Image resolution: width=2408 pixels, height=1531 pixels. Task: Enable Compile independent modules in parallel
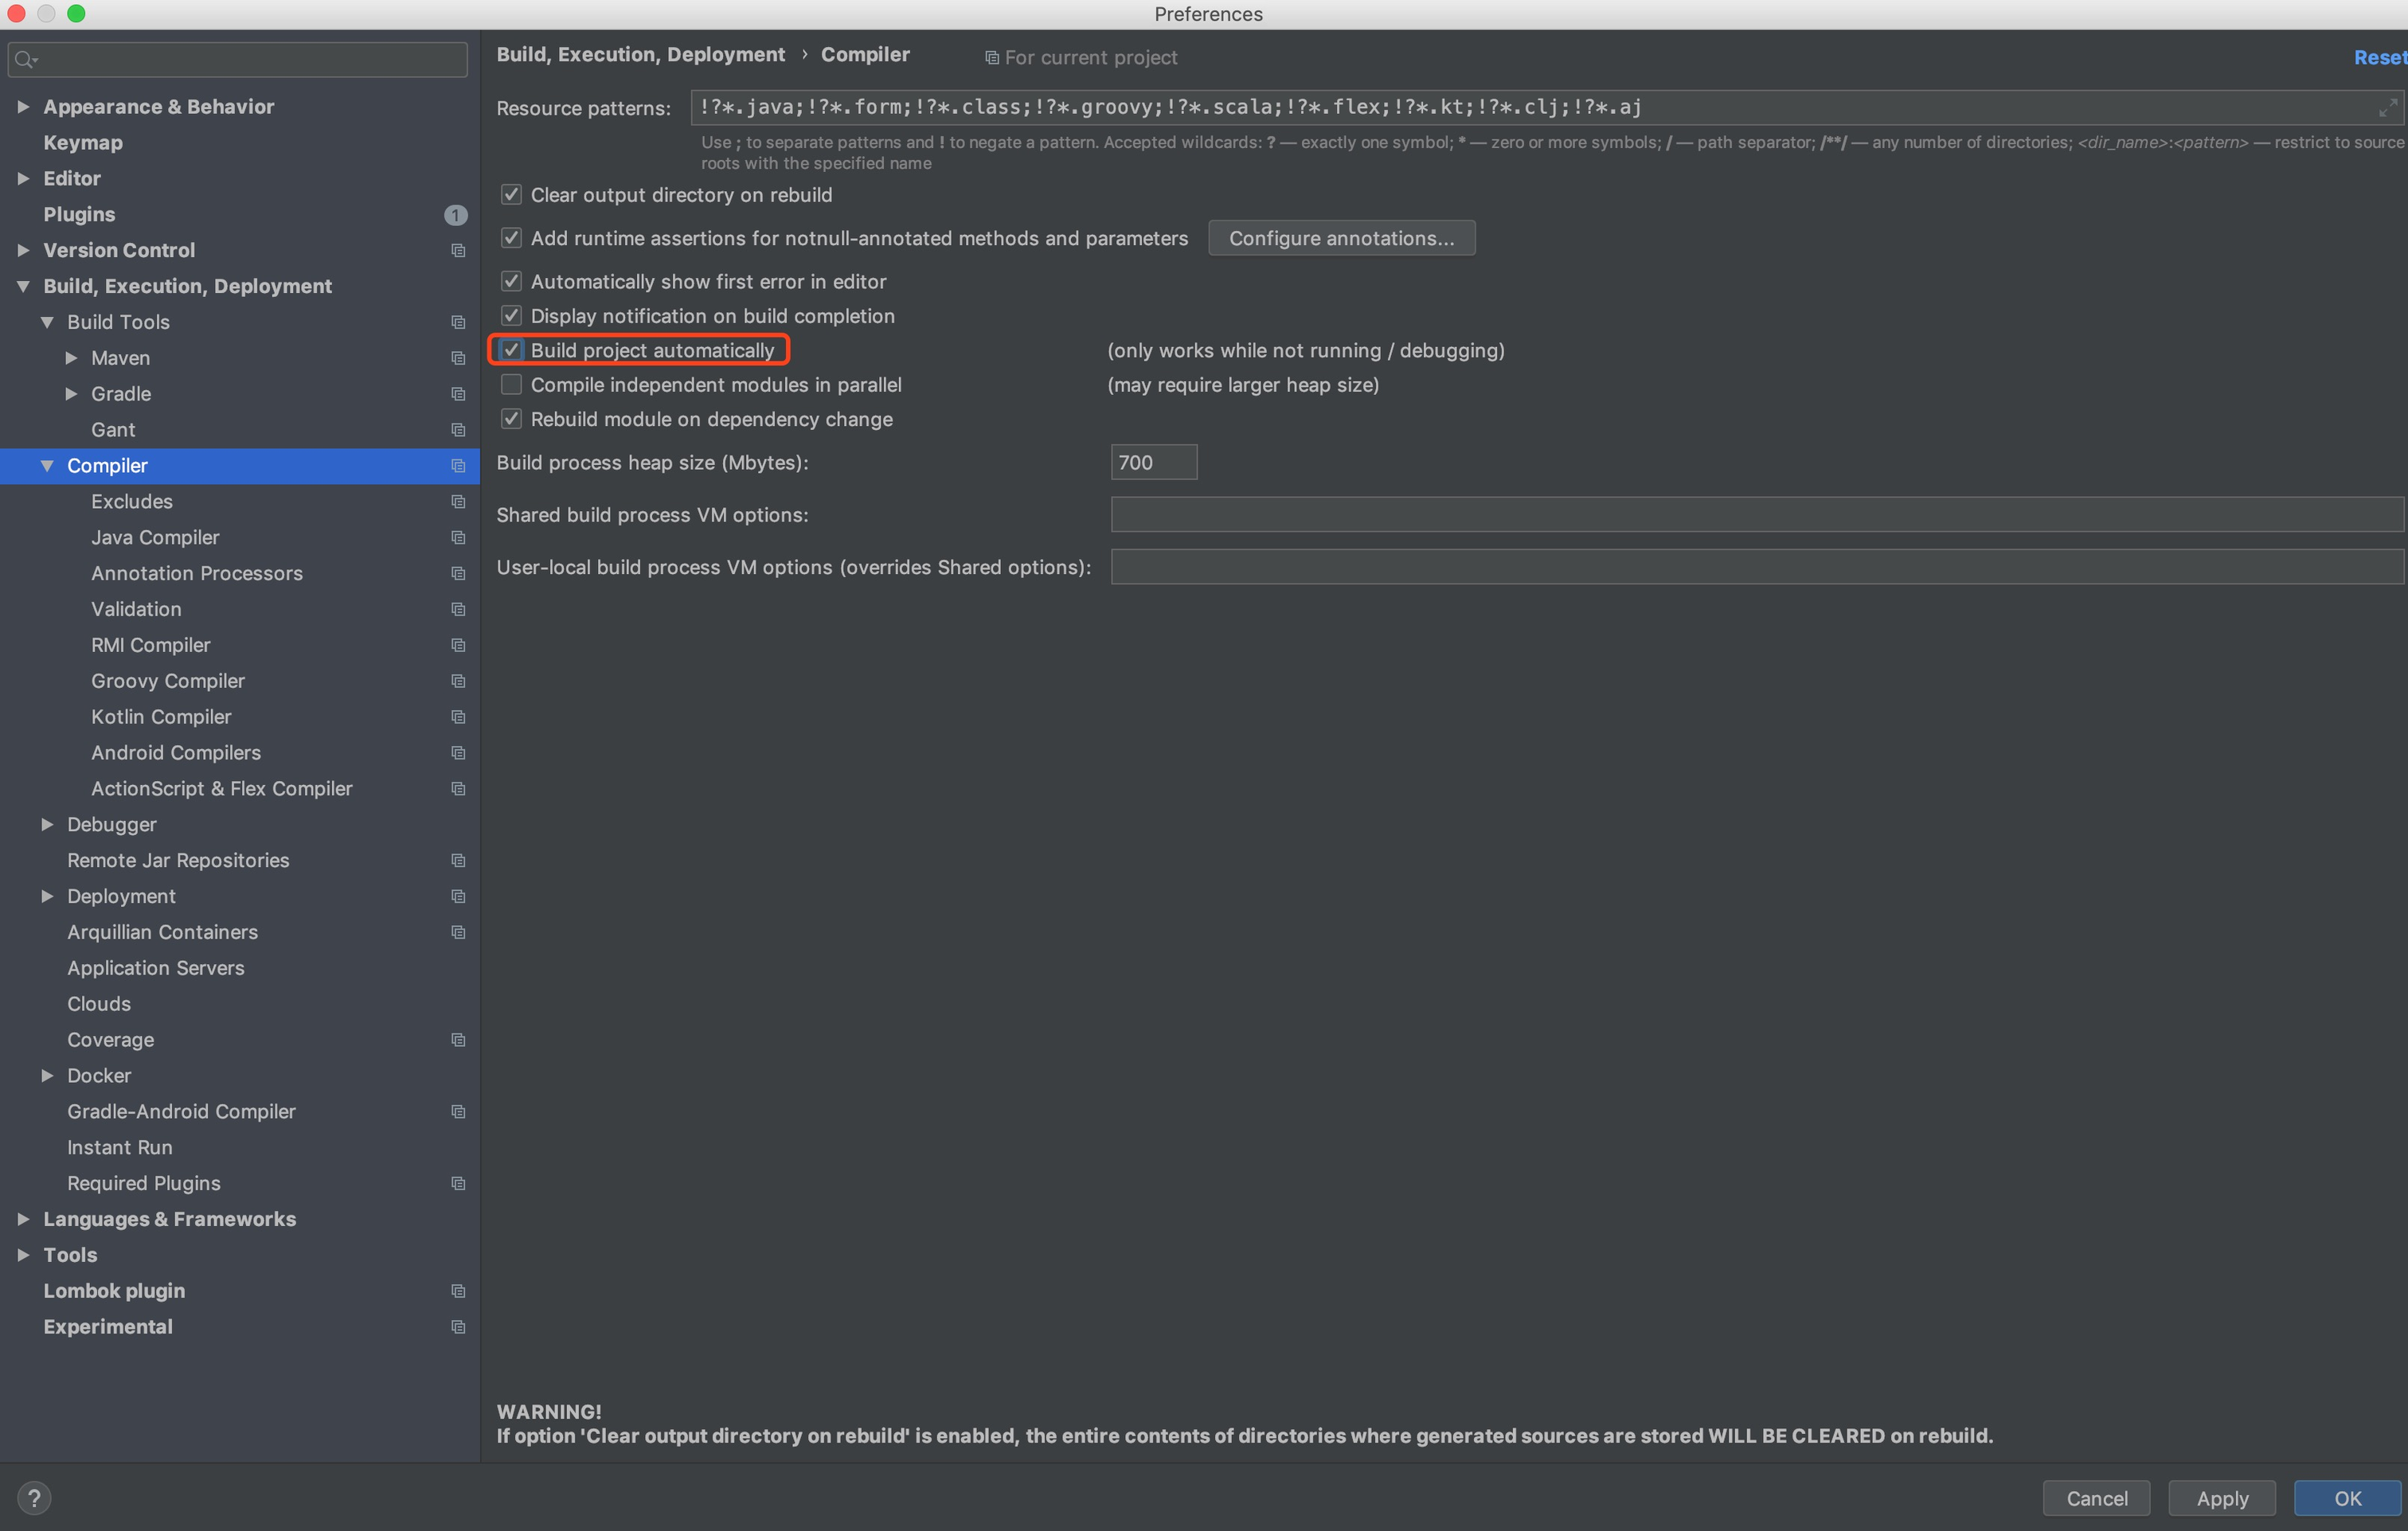coord(512,385)
